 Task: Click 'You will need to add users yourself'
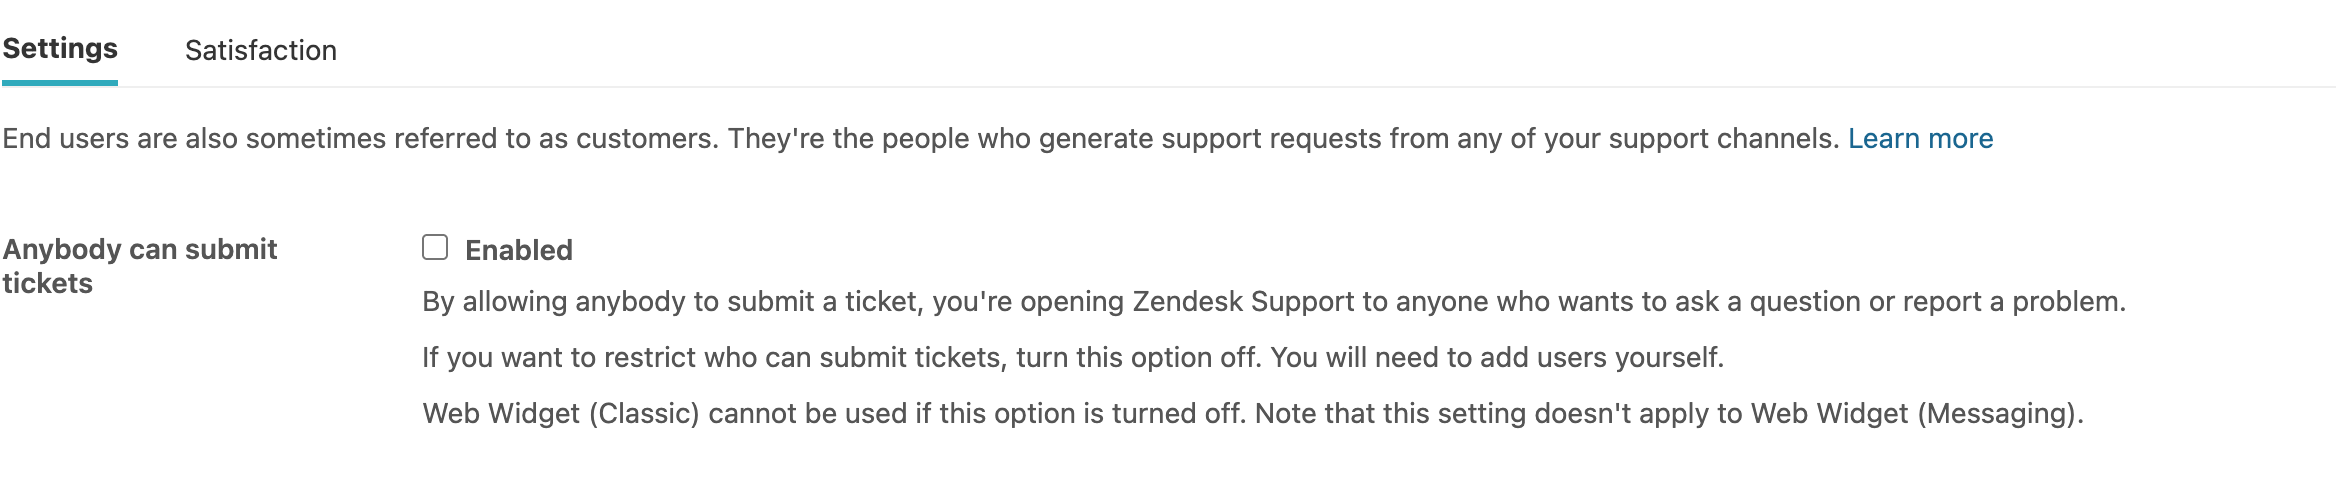point(1496,357)
